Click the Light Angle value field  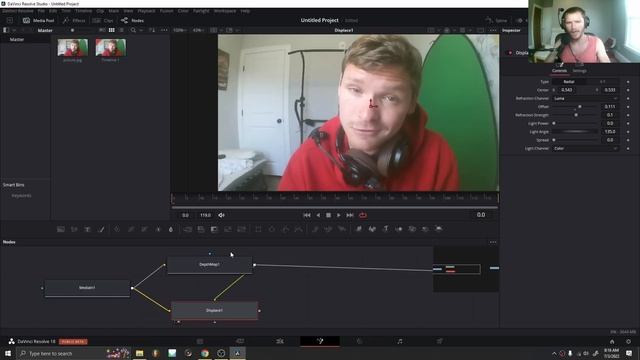pyautogui.click(x=610, y=132)
